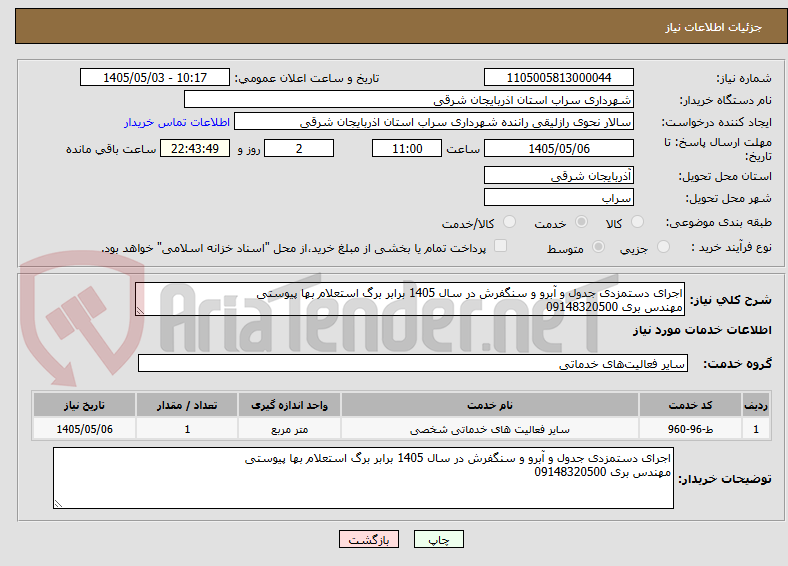Click the deadline hour field 11:00
The image size is (788, 566).
407,148
